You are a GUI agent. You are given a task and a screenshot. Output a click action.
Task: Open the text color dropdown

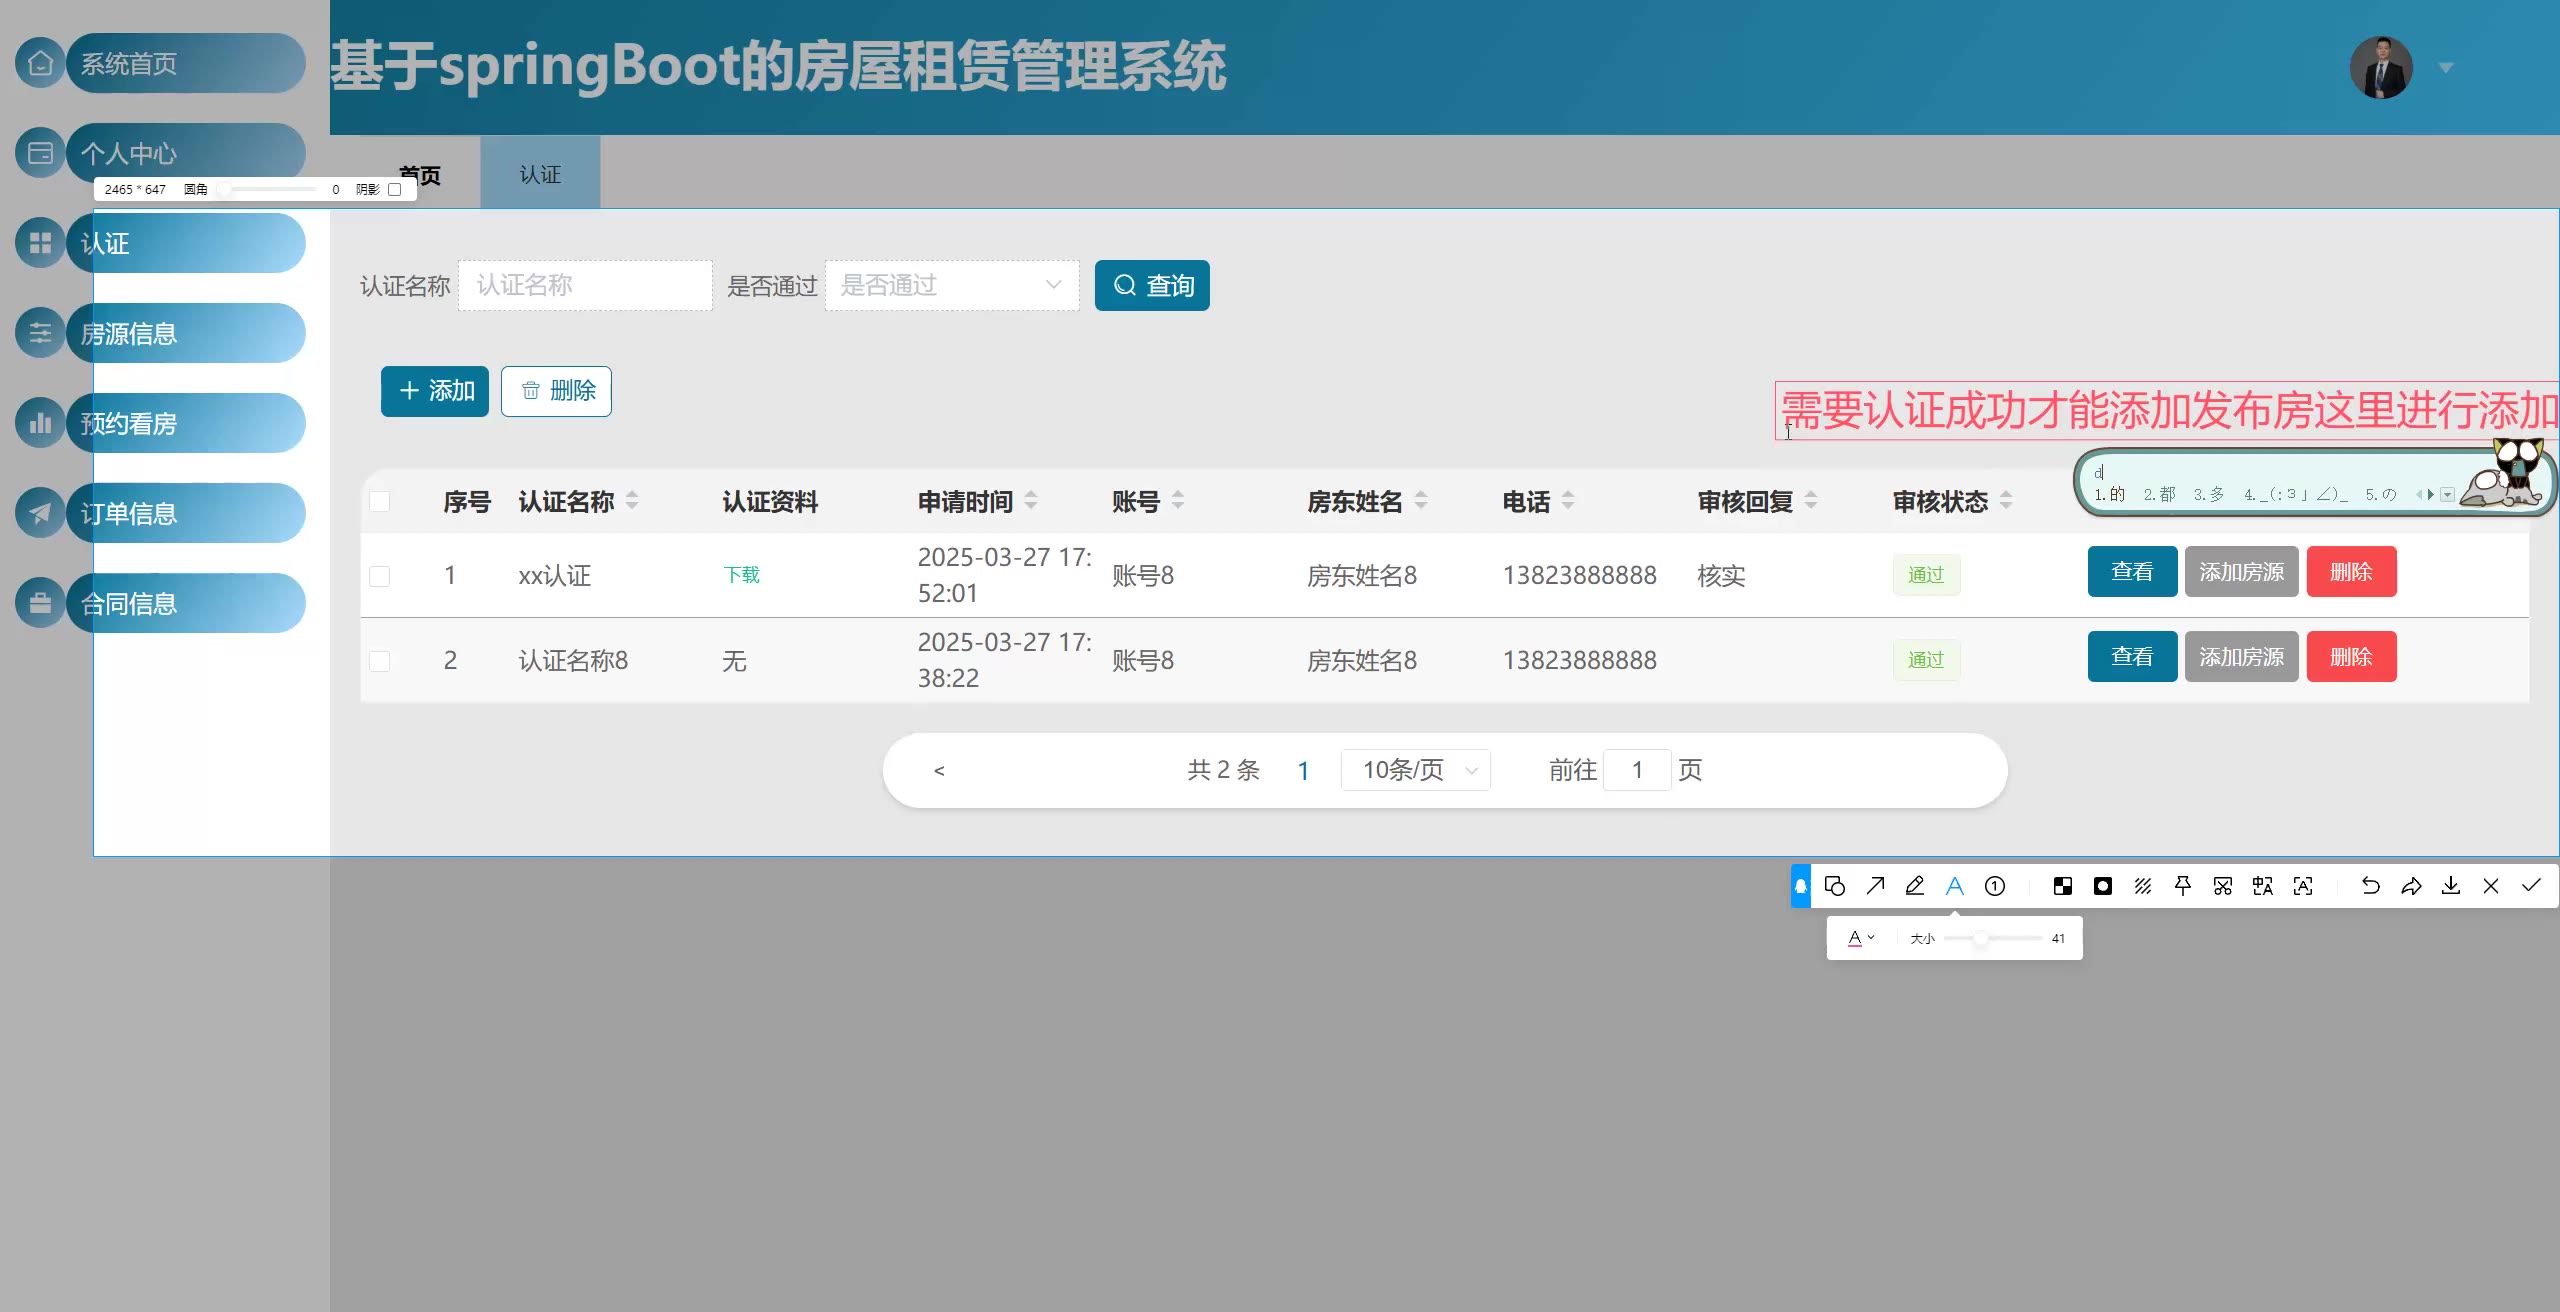[1861, 938]
